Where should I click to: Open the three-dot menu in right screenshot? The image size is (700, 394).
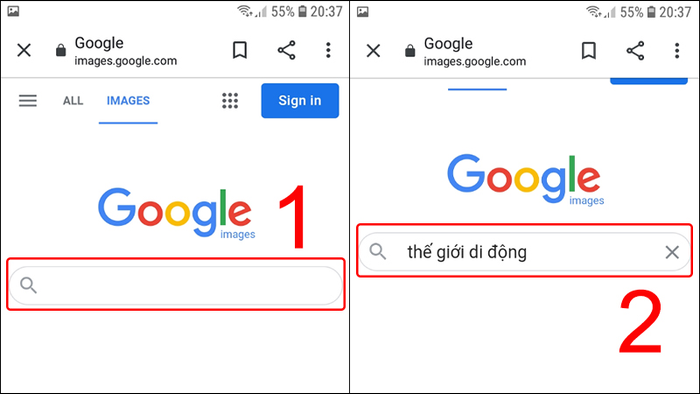677,50
